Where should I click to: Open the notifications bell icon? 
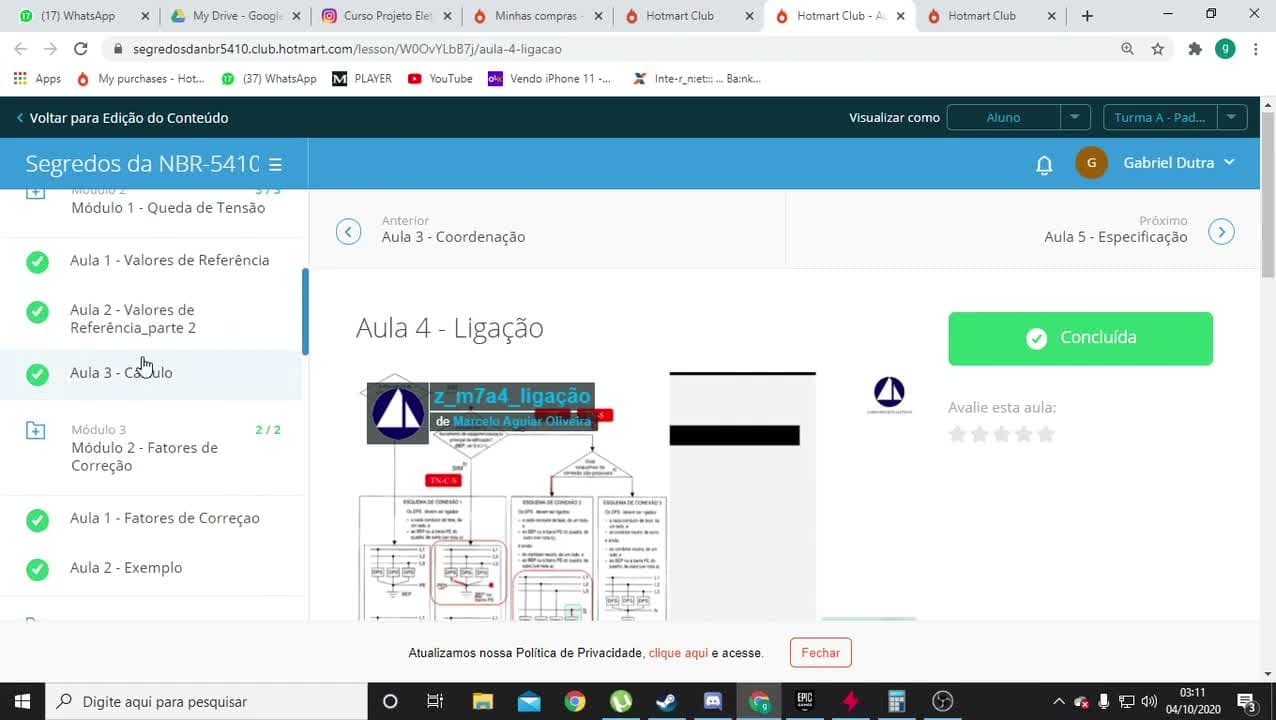[1044, 165]
